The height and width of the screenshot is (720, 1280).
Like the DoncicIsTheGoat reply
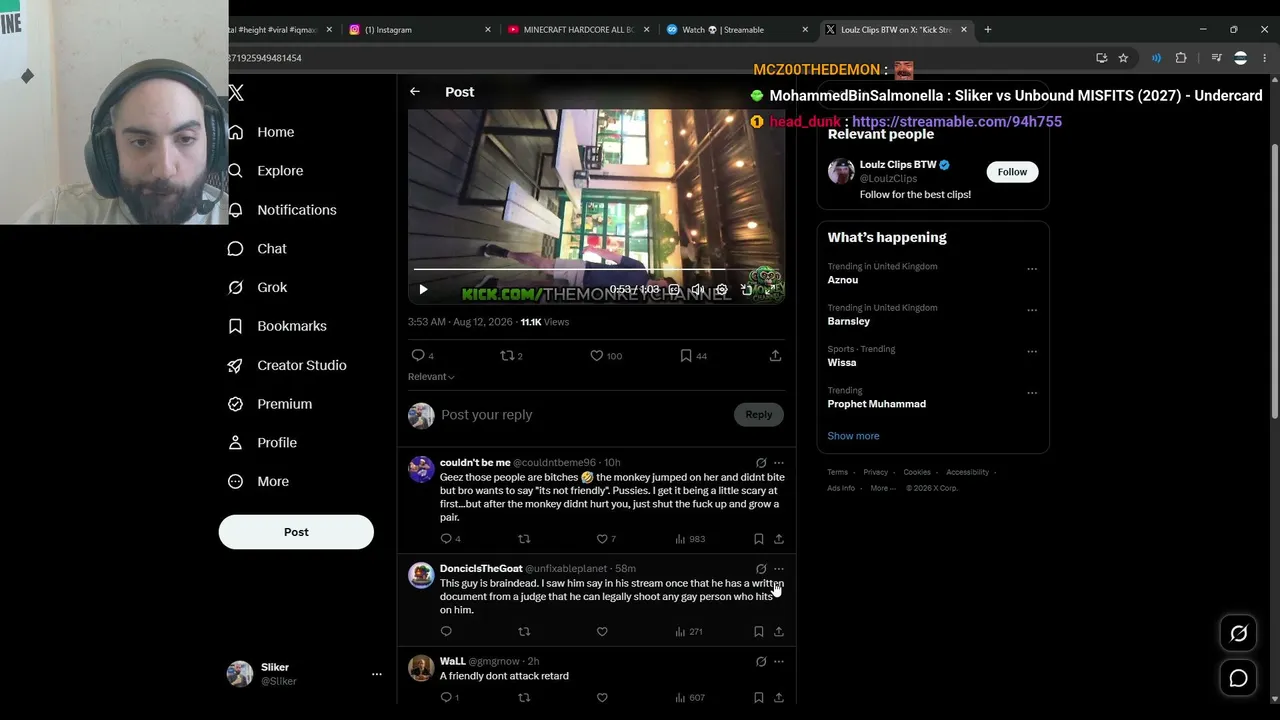(602, 632)
